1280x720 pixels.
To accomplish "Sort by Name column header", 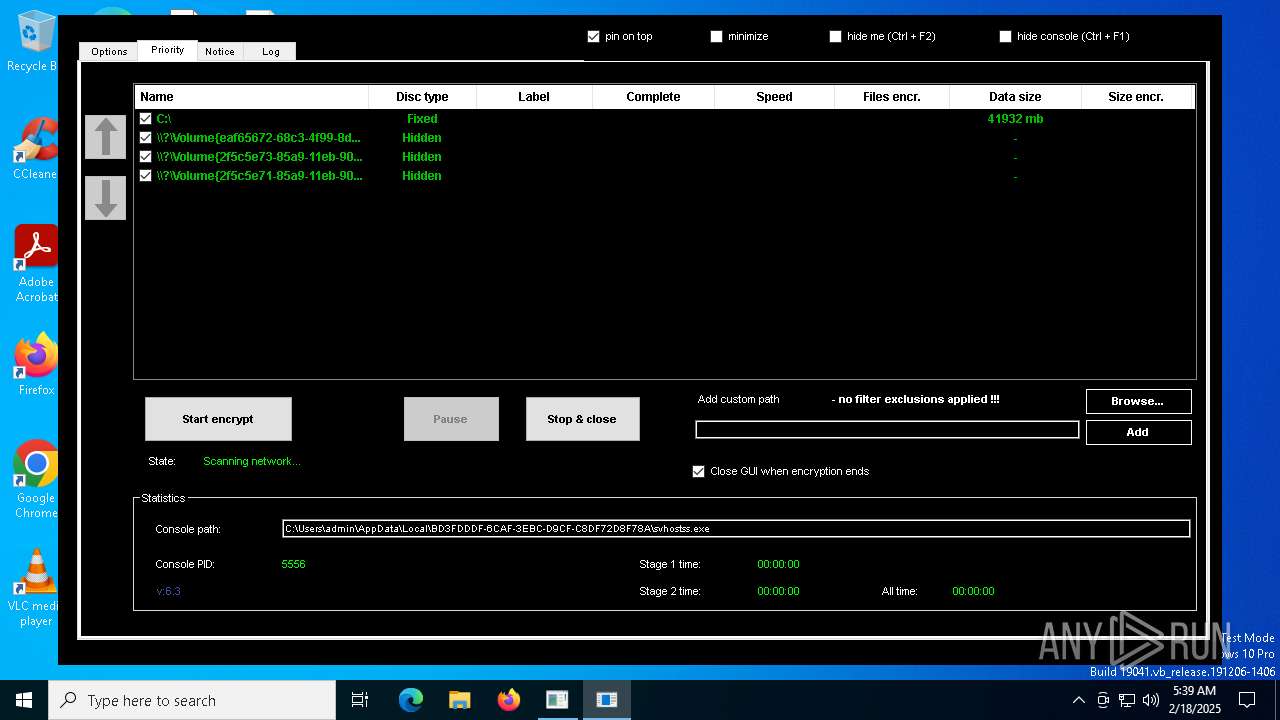I will point(251,97).
